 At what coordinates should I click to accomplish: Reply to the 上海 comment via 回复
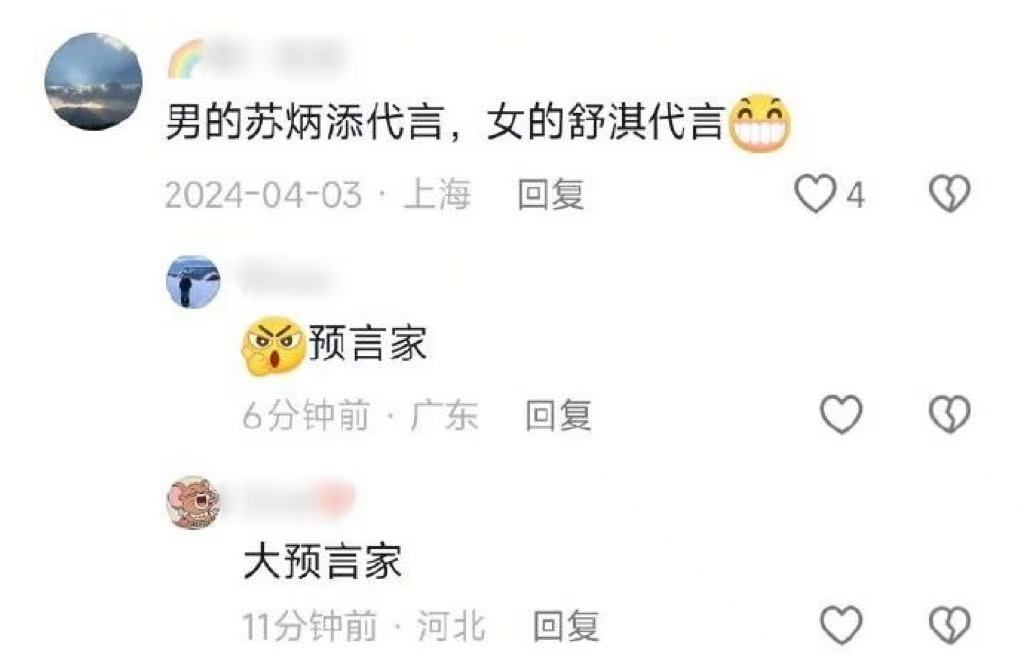[551, 195]
